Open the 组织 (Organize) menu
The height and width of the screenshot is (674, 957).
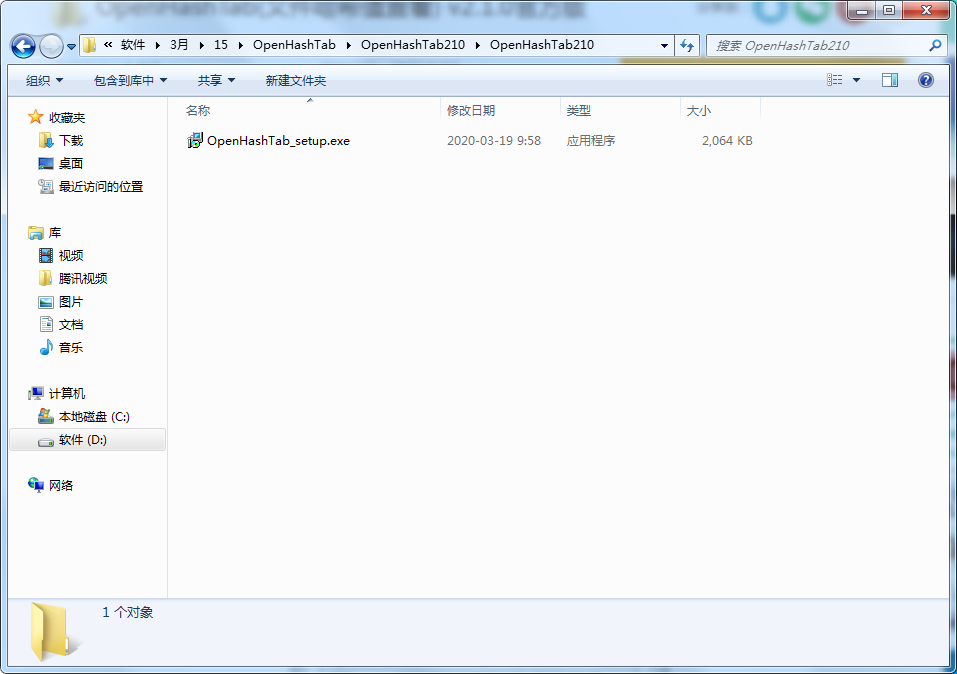44,80
